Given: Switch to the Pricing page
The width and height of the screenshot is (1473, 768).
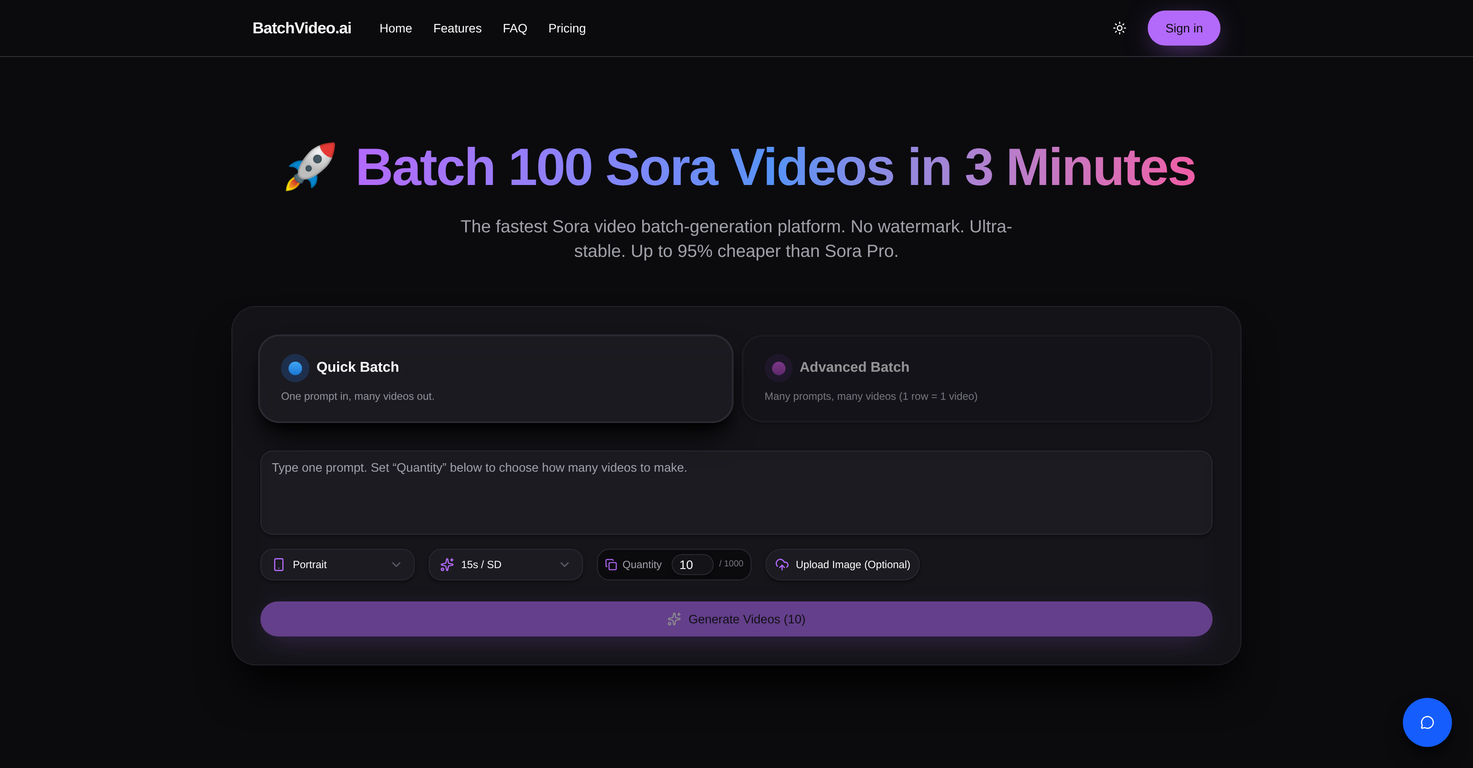Looking at the screenshot, I should point(567,28).
